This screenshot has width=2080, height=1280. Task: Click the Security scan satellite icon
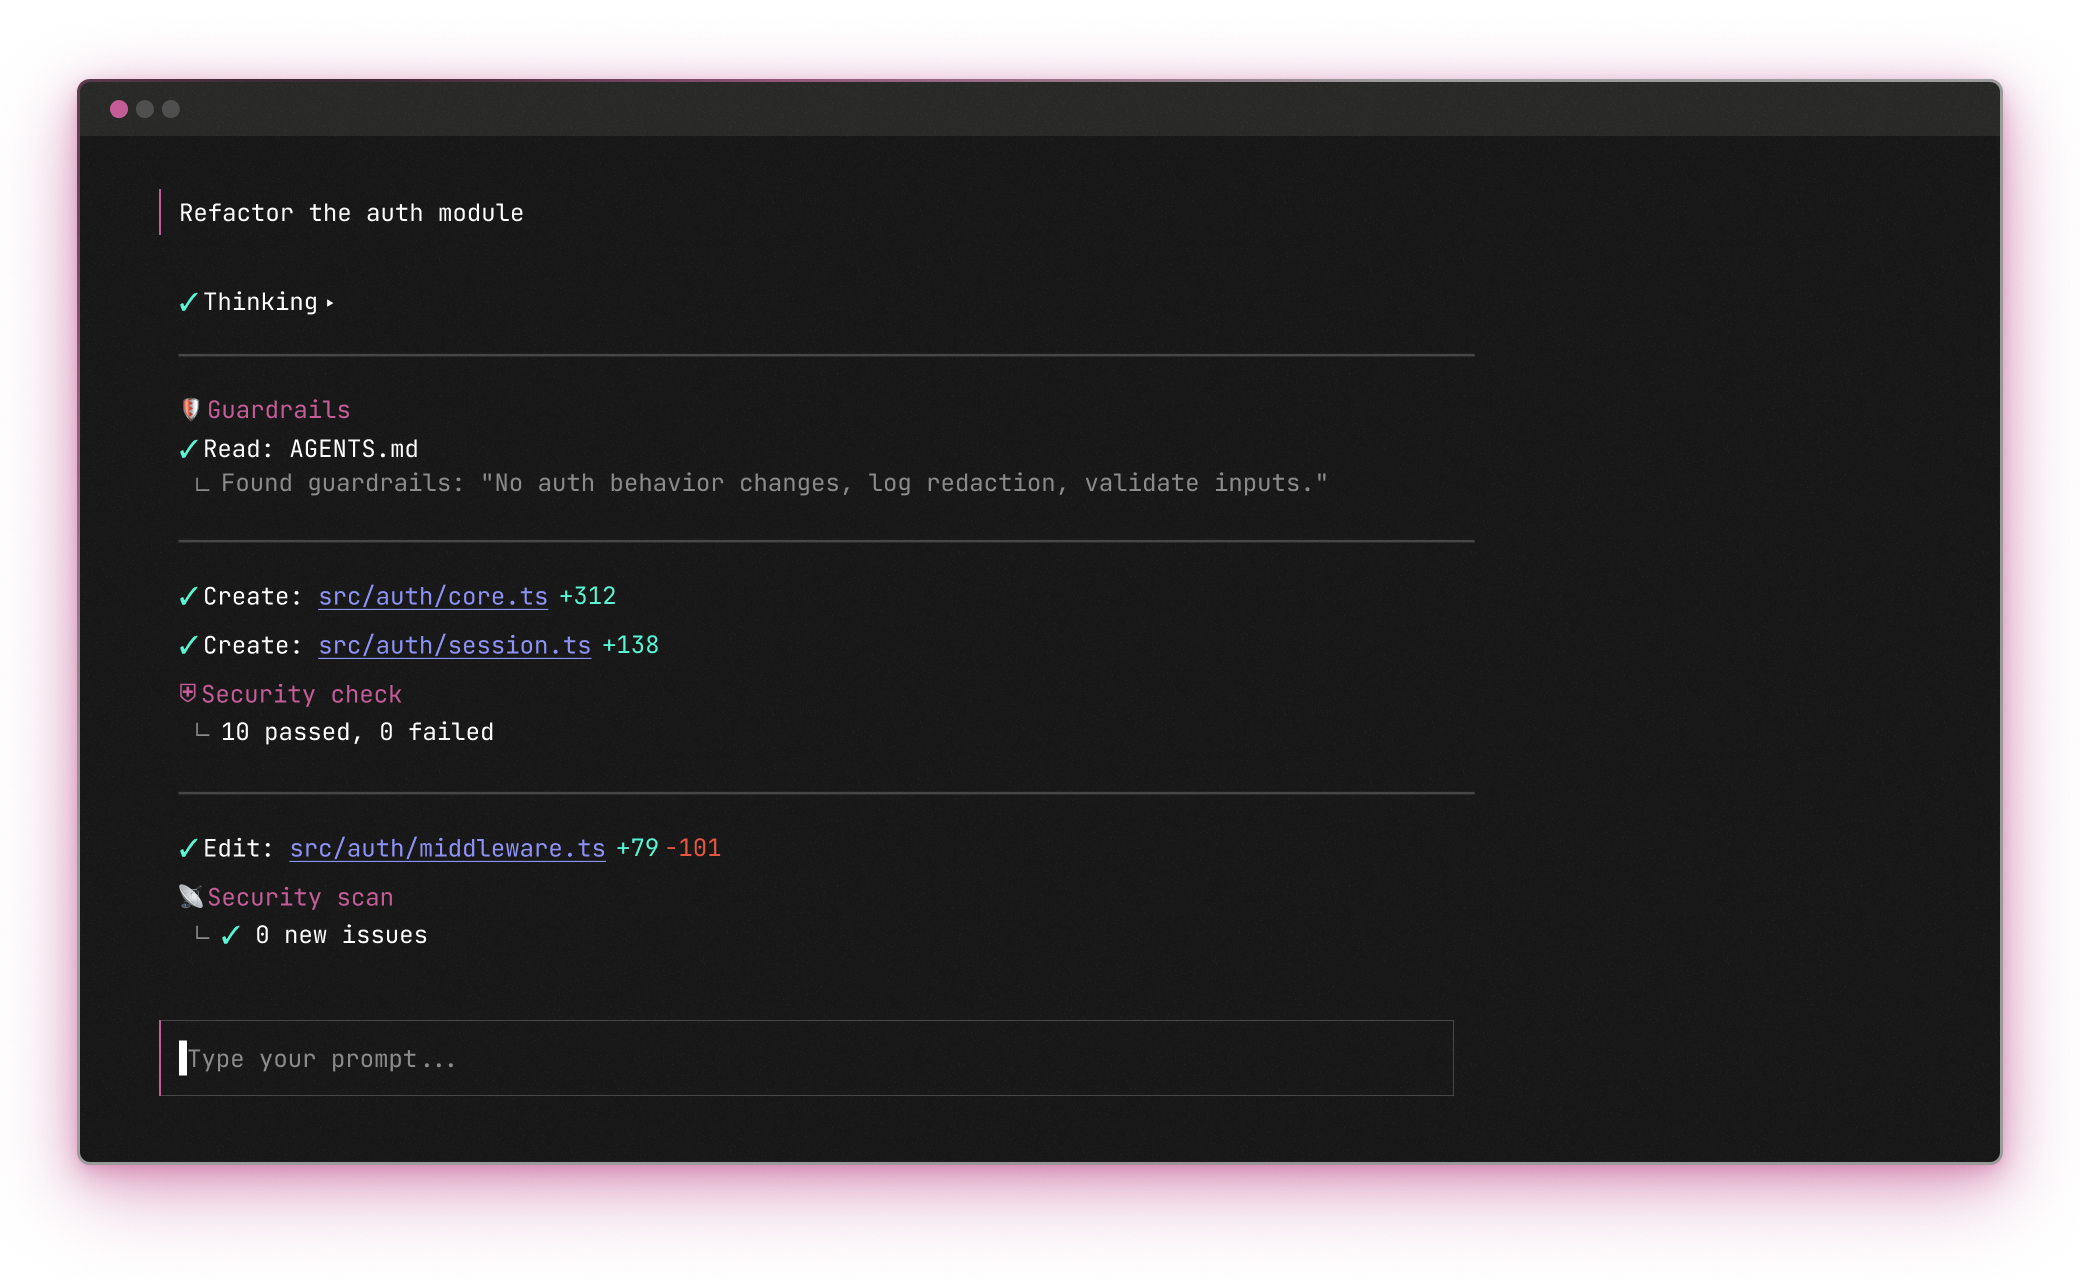(x=190, y=896)
